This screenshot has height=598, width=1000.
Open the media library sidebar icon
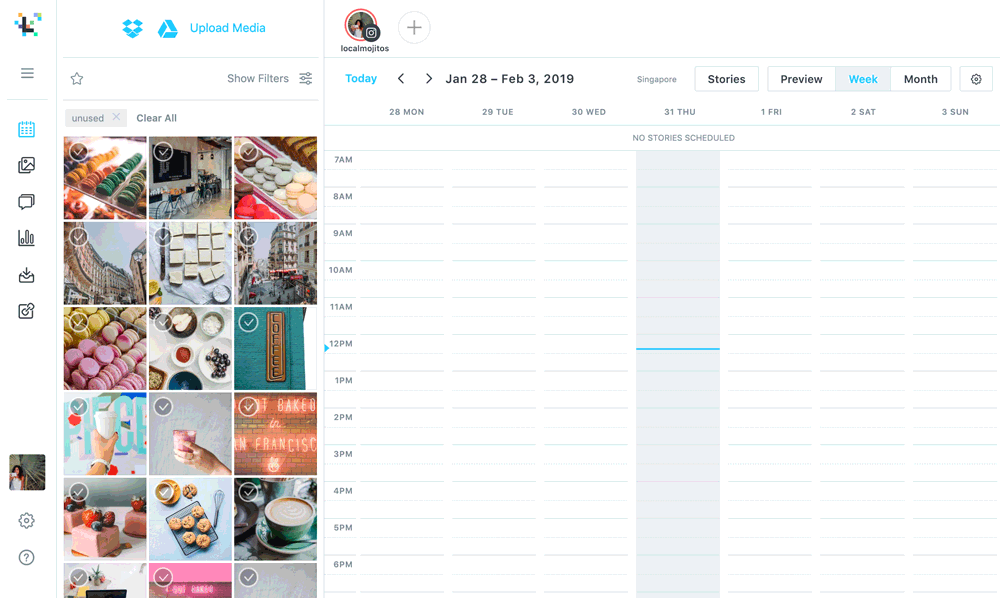point(26,166)
